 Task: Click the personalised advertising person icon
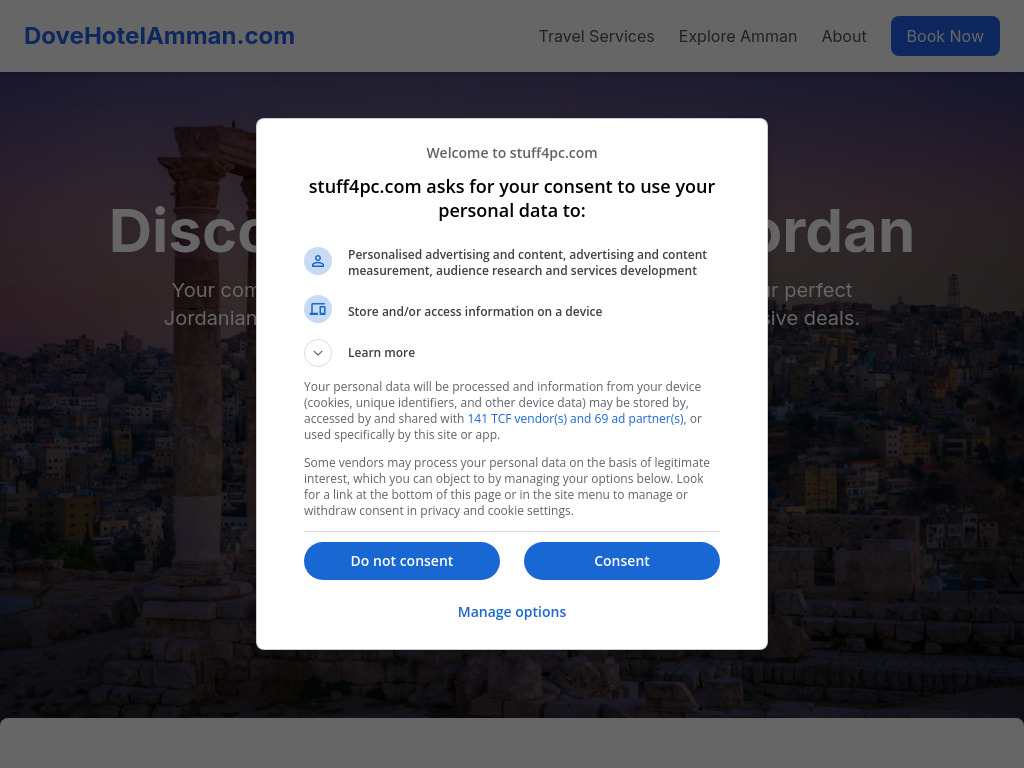tap(318, 261)
